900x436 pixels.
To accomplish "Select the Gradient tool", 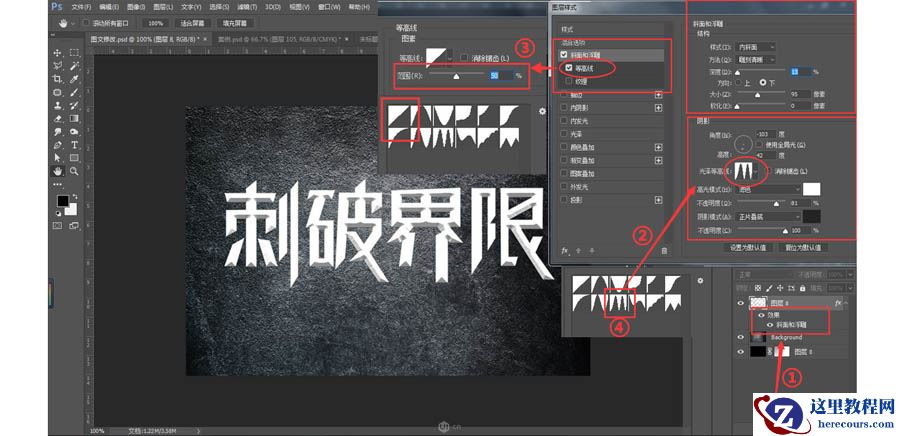I will (74, 119).
